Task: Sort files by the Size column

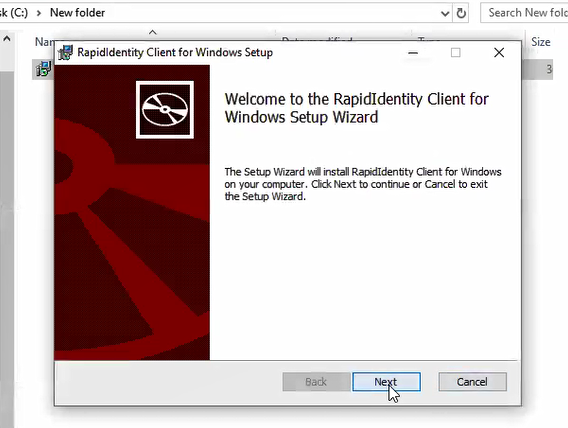Action: click(x=541, y=42)
